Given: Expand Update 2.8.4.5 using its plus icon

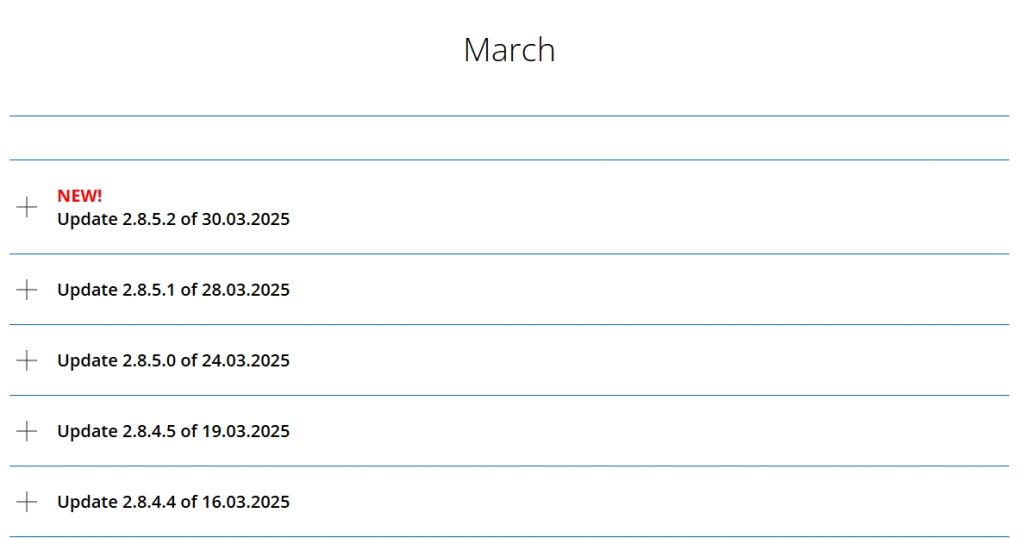Looking at the screenshot, I should pyautogui.click(x=27, y=431).
